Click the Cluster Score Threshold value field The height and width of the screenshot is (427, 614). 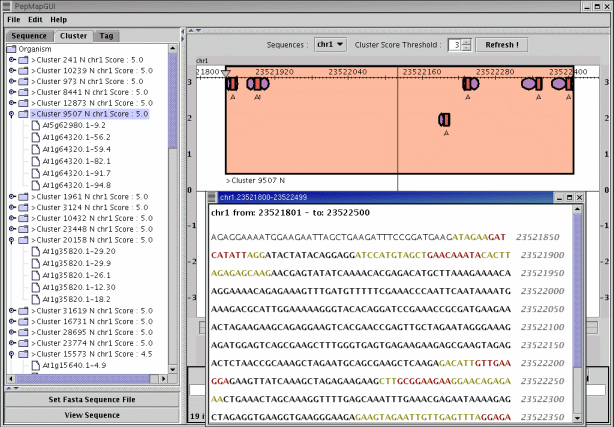pos(455,45)
